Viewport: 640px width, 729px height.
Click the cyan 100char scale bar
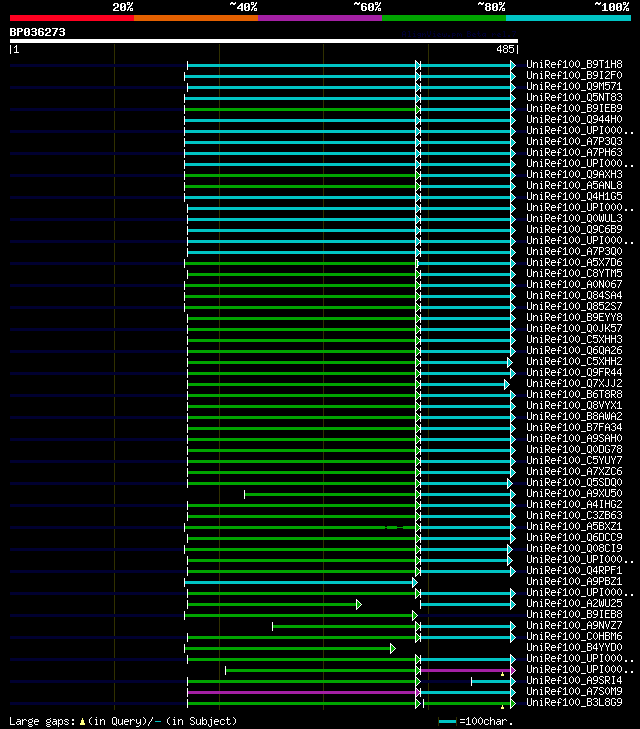[447, 722]
